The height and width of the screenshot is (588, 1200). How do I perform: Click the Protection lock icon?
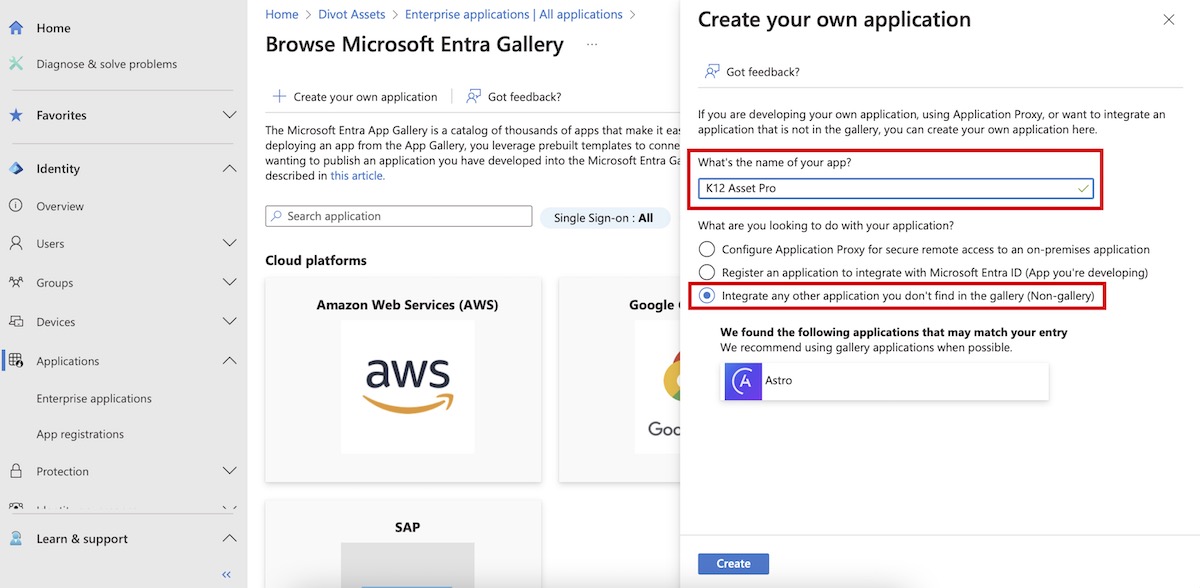pyautogui.click(x=16, y=471)
